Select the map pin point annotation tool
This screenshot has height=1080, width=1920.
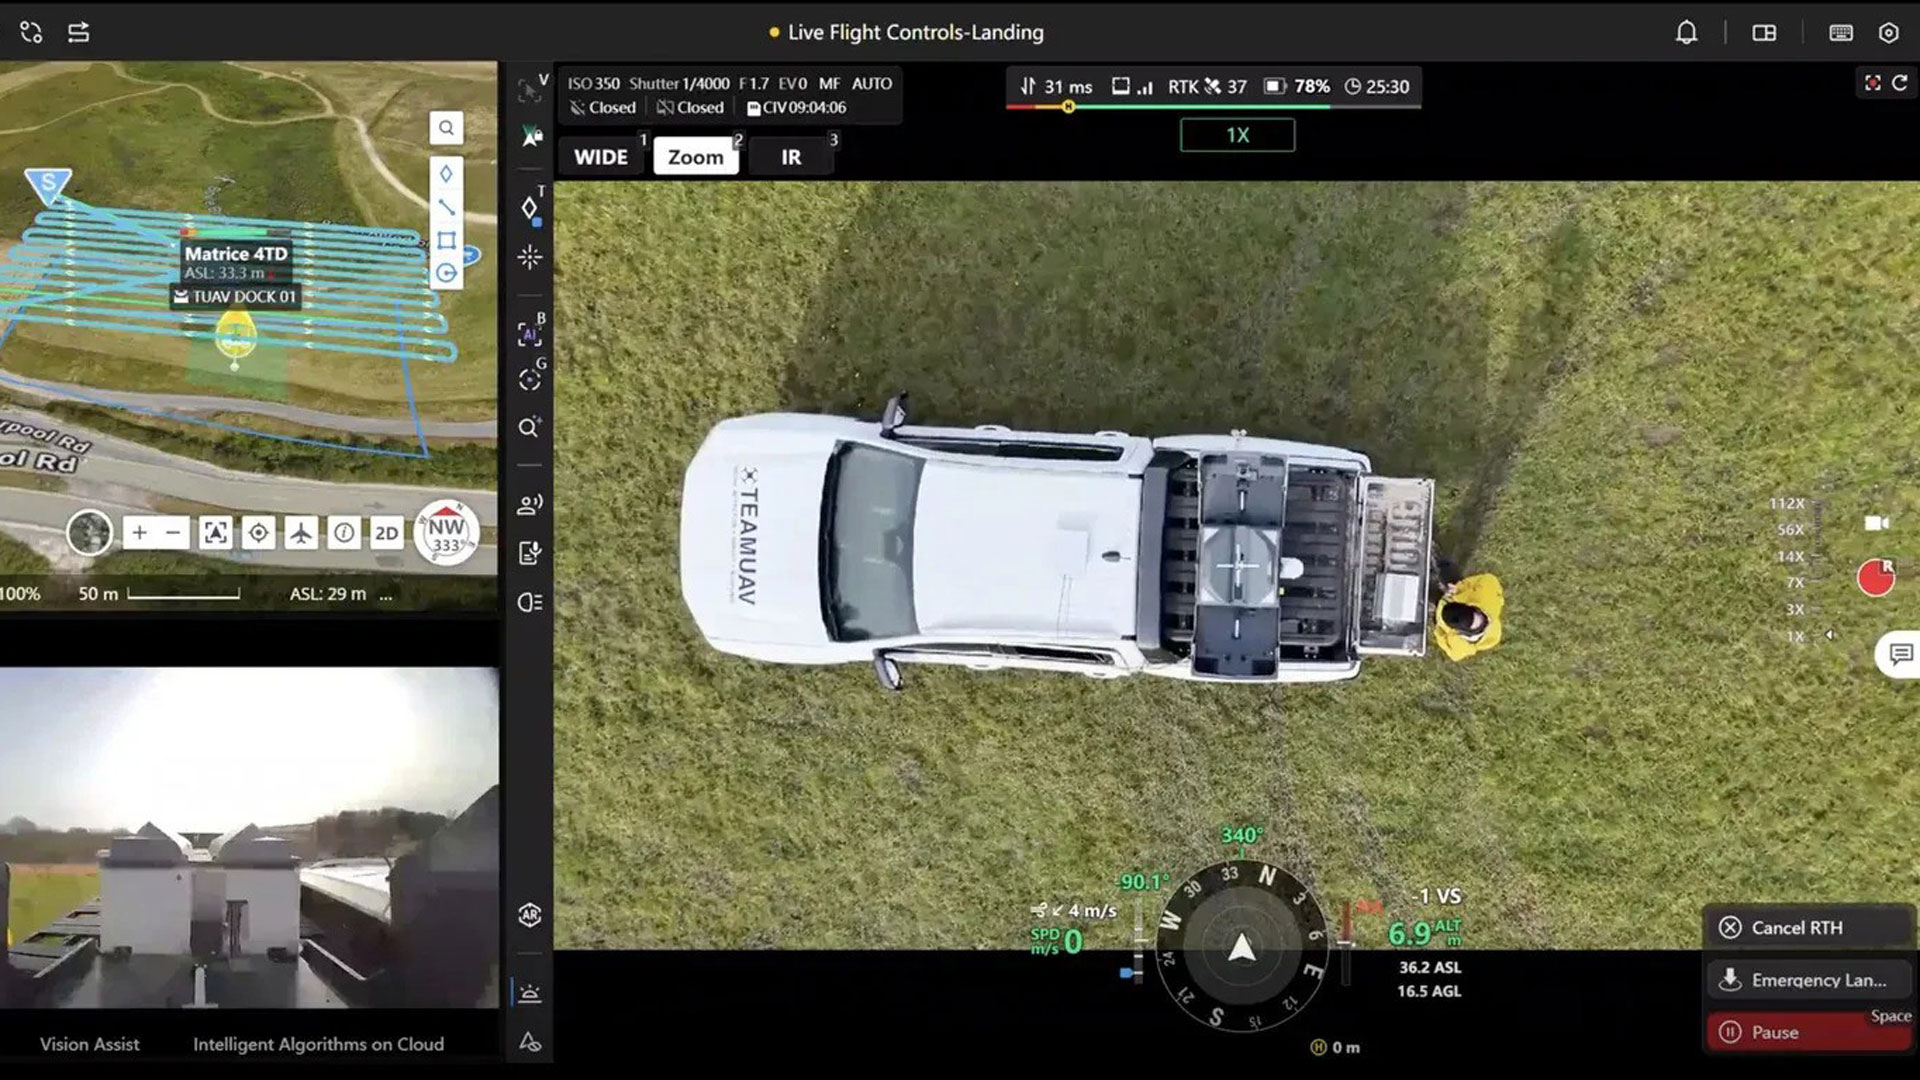446,174
